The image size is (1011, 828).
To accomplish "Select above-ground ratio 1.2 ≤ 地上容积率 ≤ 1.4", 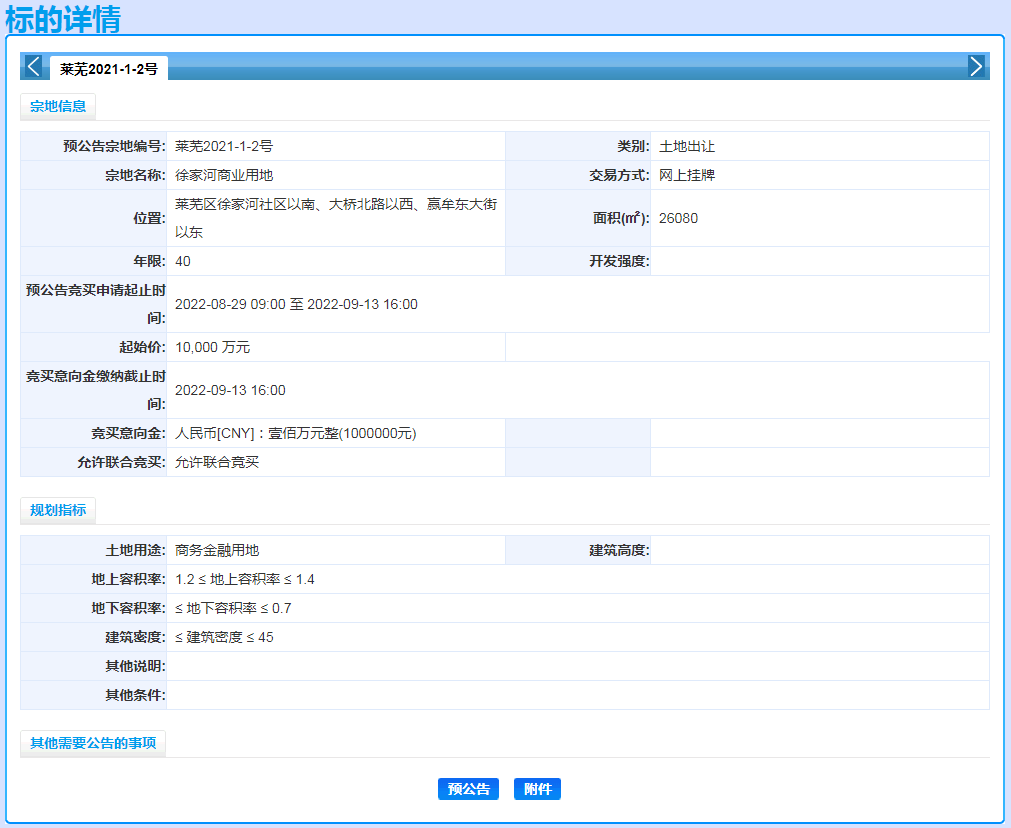I will click(244, 579).
